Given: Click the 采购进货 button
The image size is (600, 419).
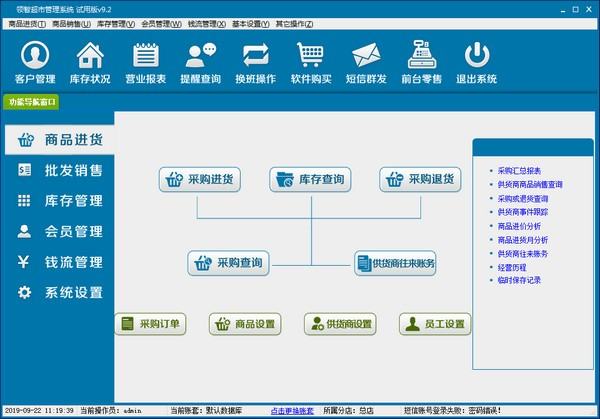Looking at the screenshot, I should tap(201, 180).
